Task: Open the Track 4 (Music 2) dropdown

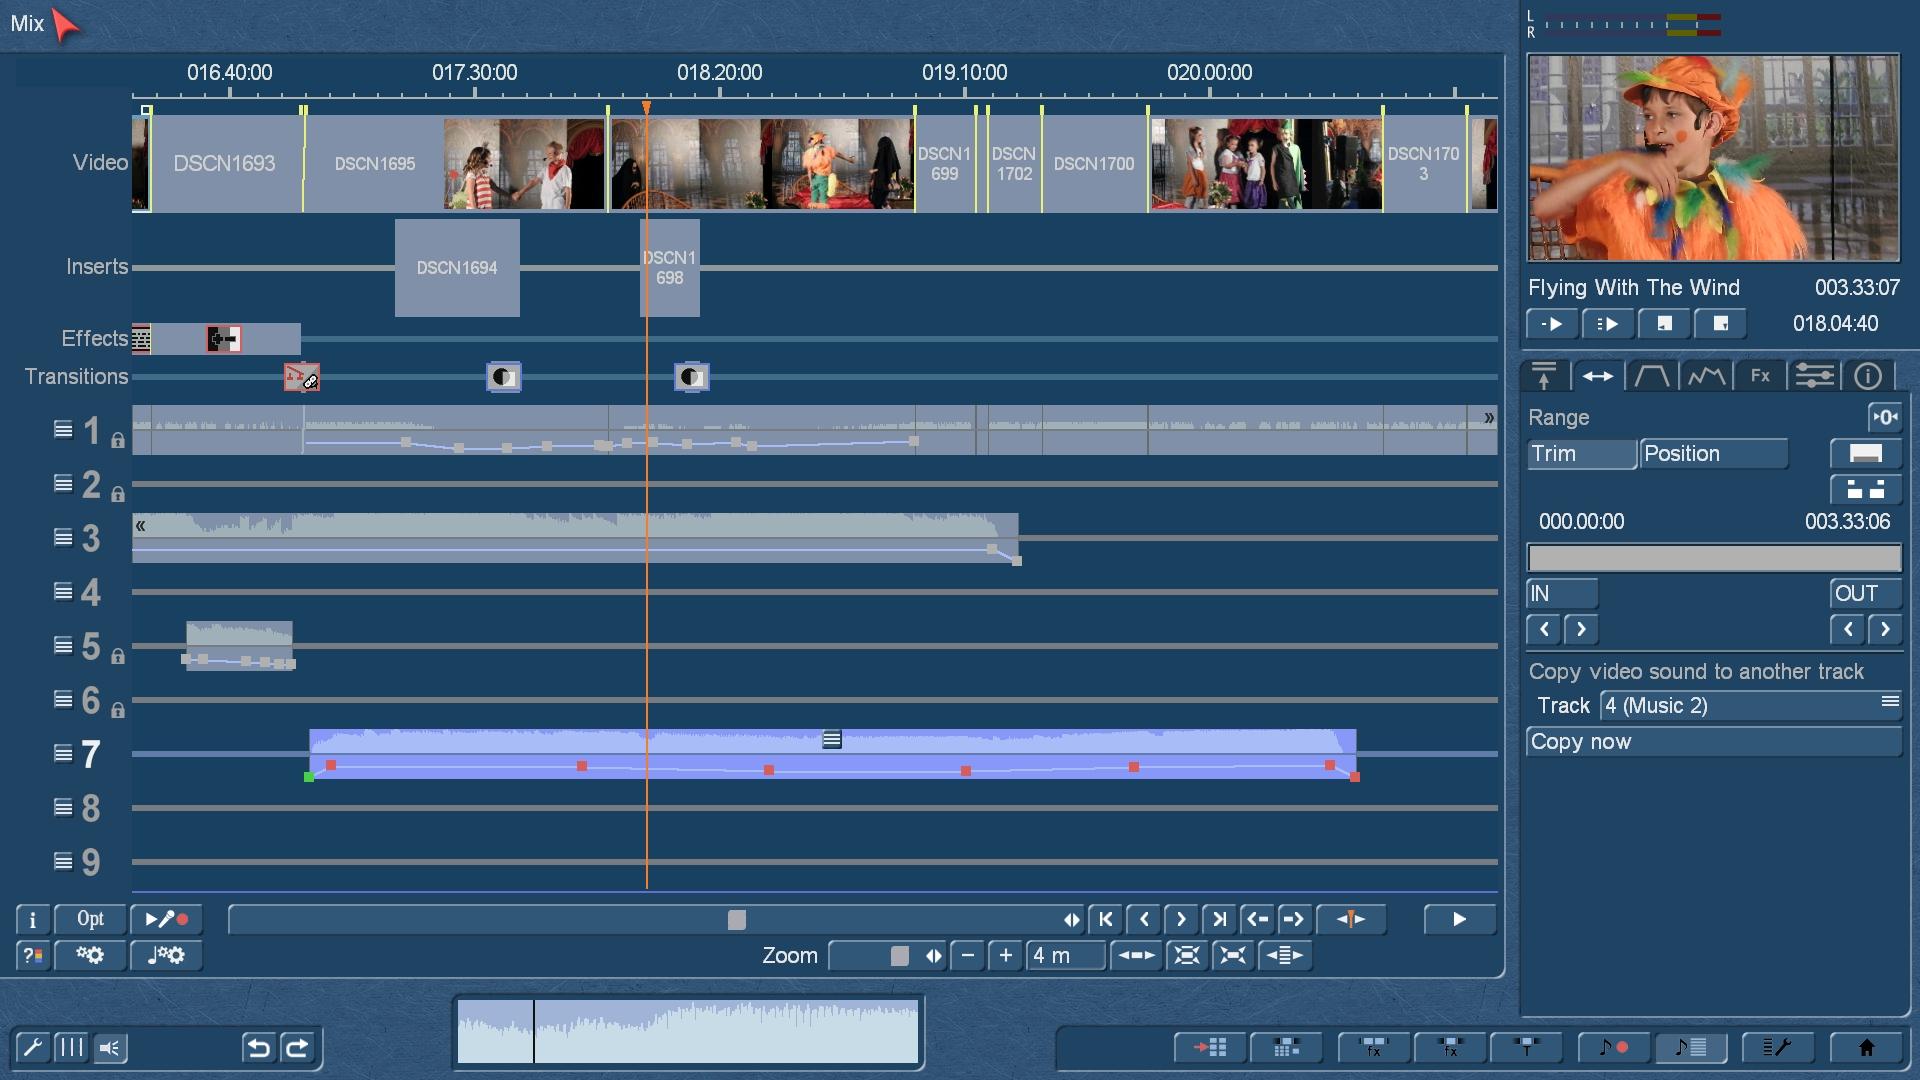Action: pyautogui.click(x=1750, y=705)
